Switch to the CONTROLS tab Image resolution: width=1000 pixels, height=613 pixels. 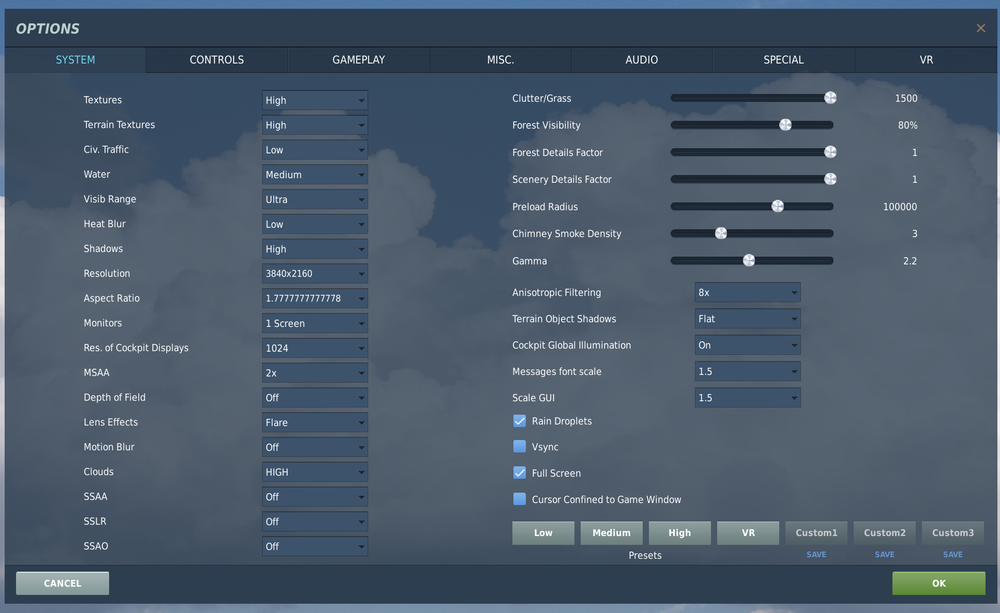215,60
